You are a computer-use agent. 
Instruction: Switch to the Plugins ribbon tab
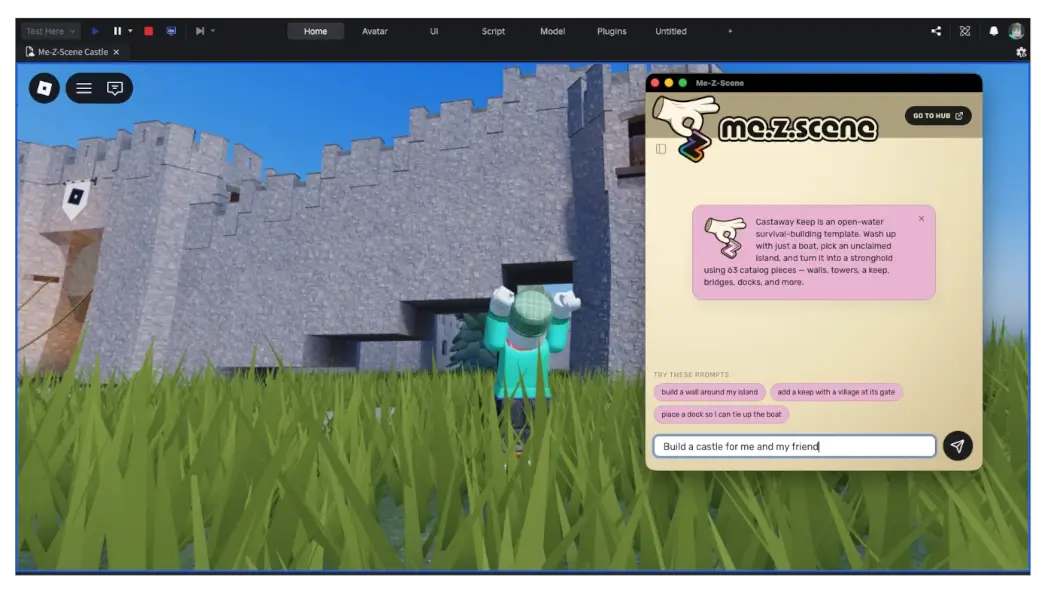click(x=611, y=31)
